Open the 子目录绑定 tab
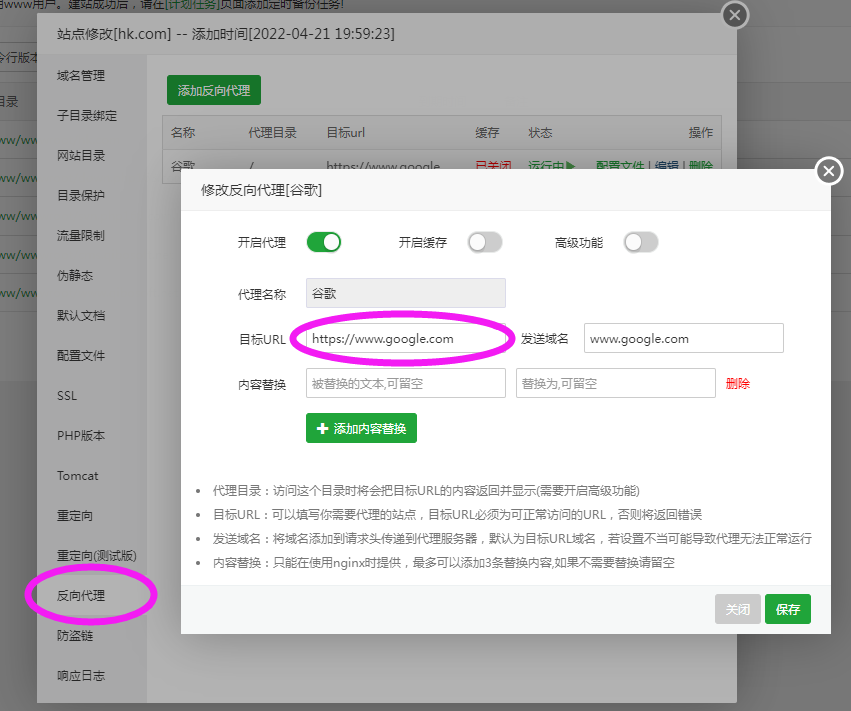851x711 pixels. pyautogui.click(x=87, y=116)
